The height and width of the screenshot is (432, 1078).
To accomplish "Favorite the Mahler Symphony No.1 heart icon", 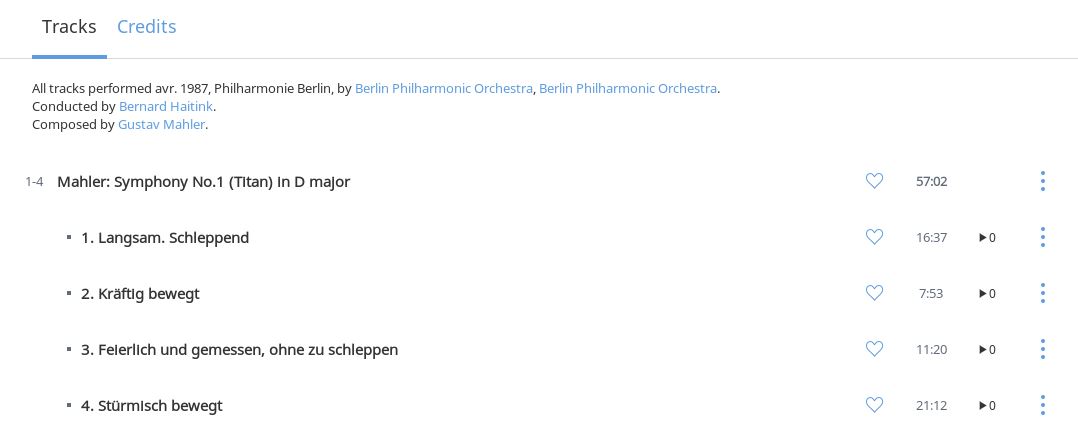I will coord(874,181).
